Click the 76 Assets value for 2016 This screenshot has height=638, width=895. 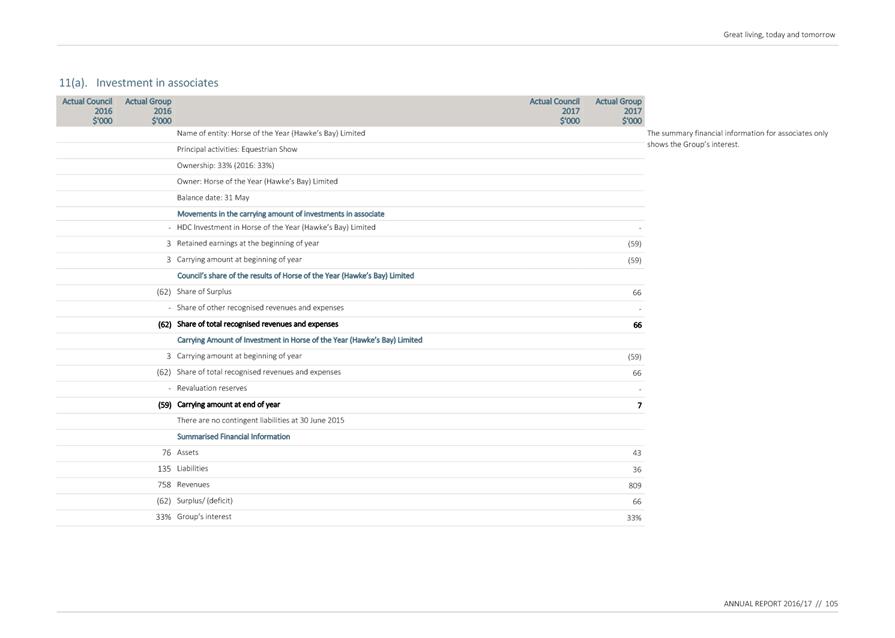click(x=166, y=453)
